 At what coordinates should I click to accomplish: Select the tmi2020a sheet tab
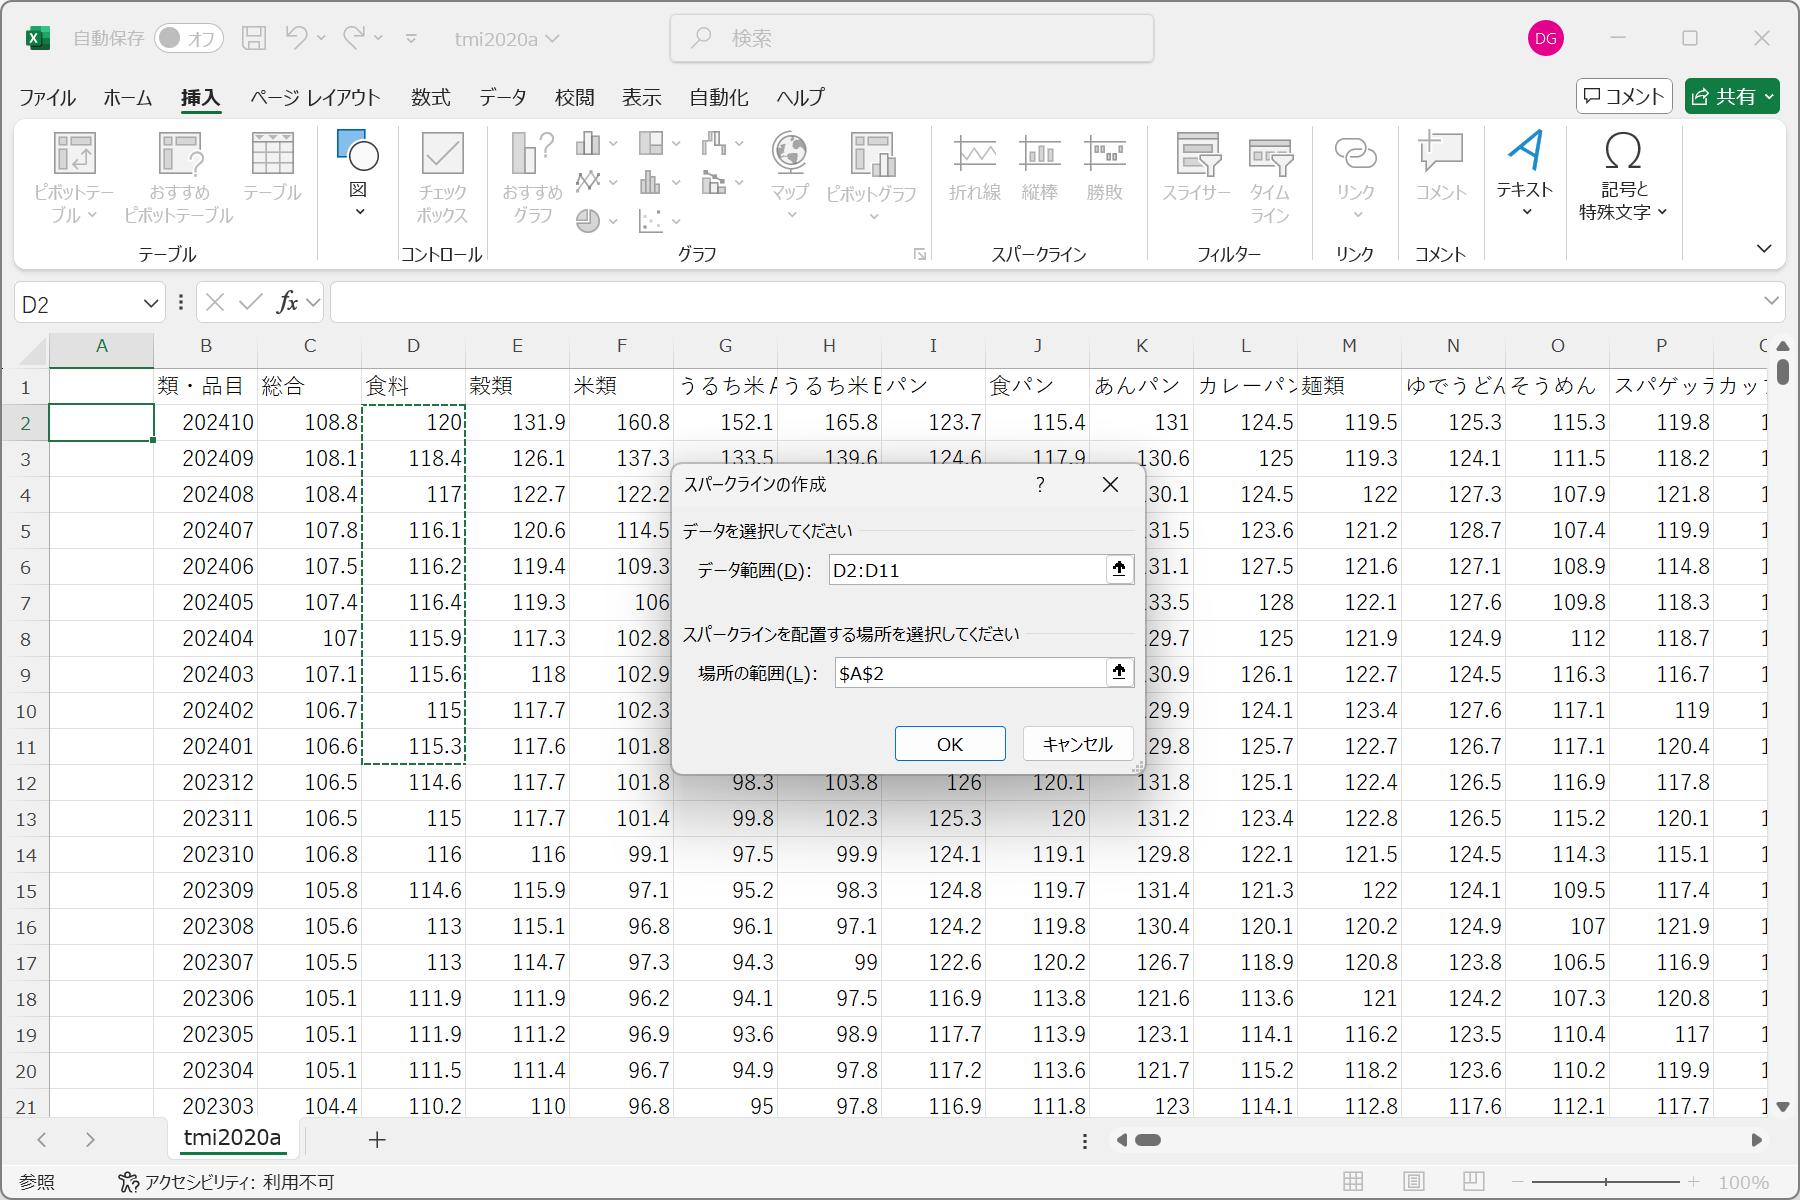(232, 1138)
